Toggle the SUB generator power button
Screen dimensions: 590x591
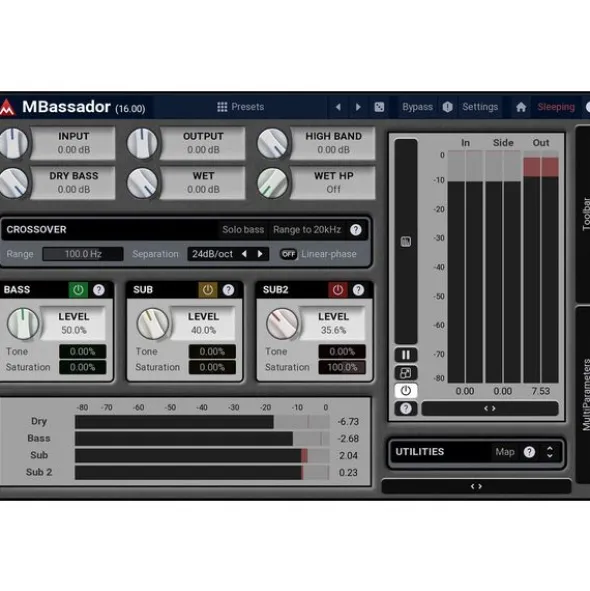click(208, 290)
